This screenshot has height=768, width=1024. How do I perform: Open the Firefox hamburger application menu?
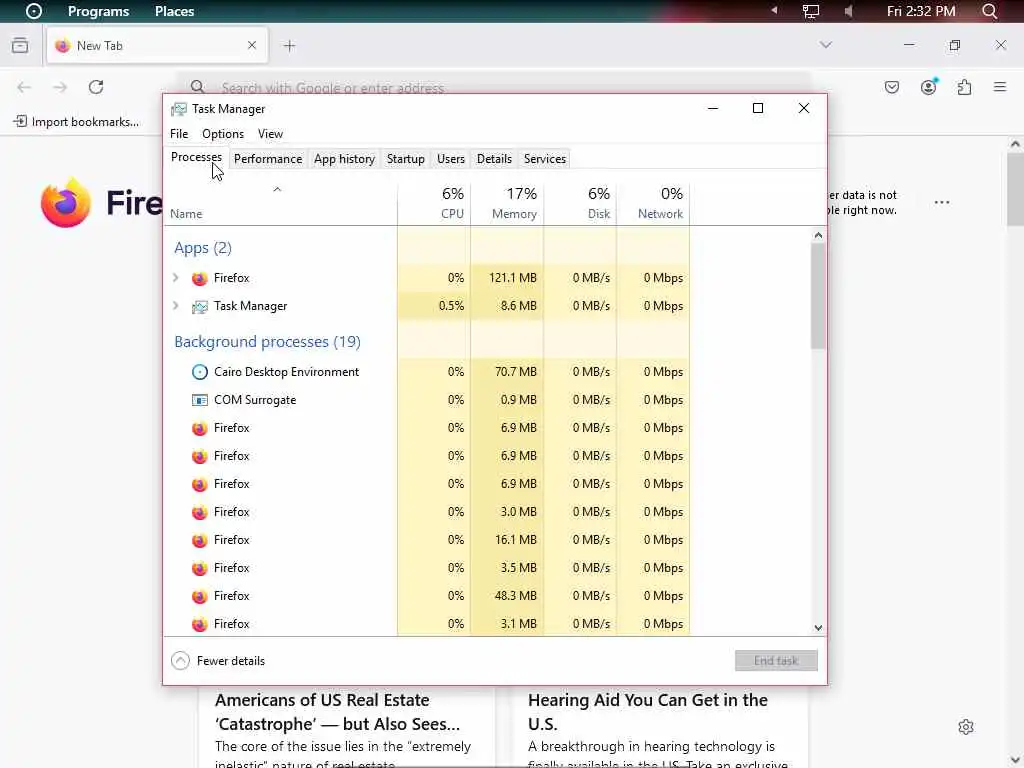(x=1000, y=87)
